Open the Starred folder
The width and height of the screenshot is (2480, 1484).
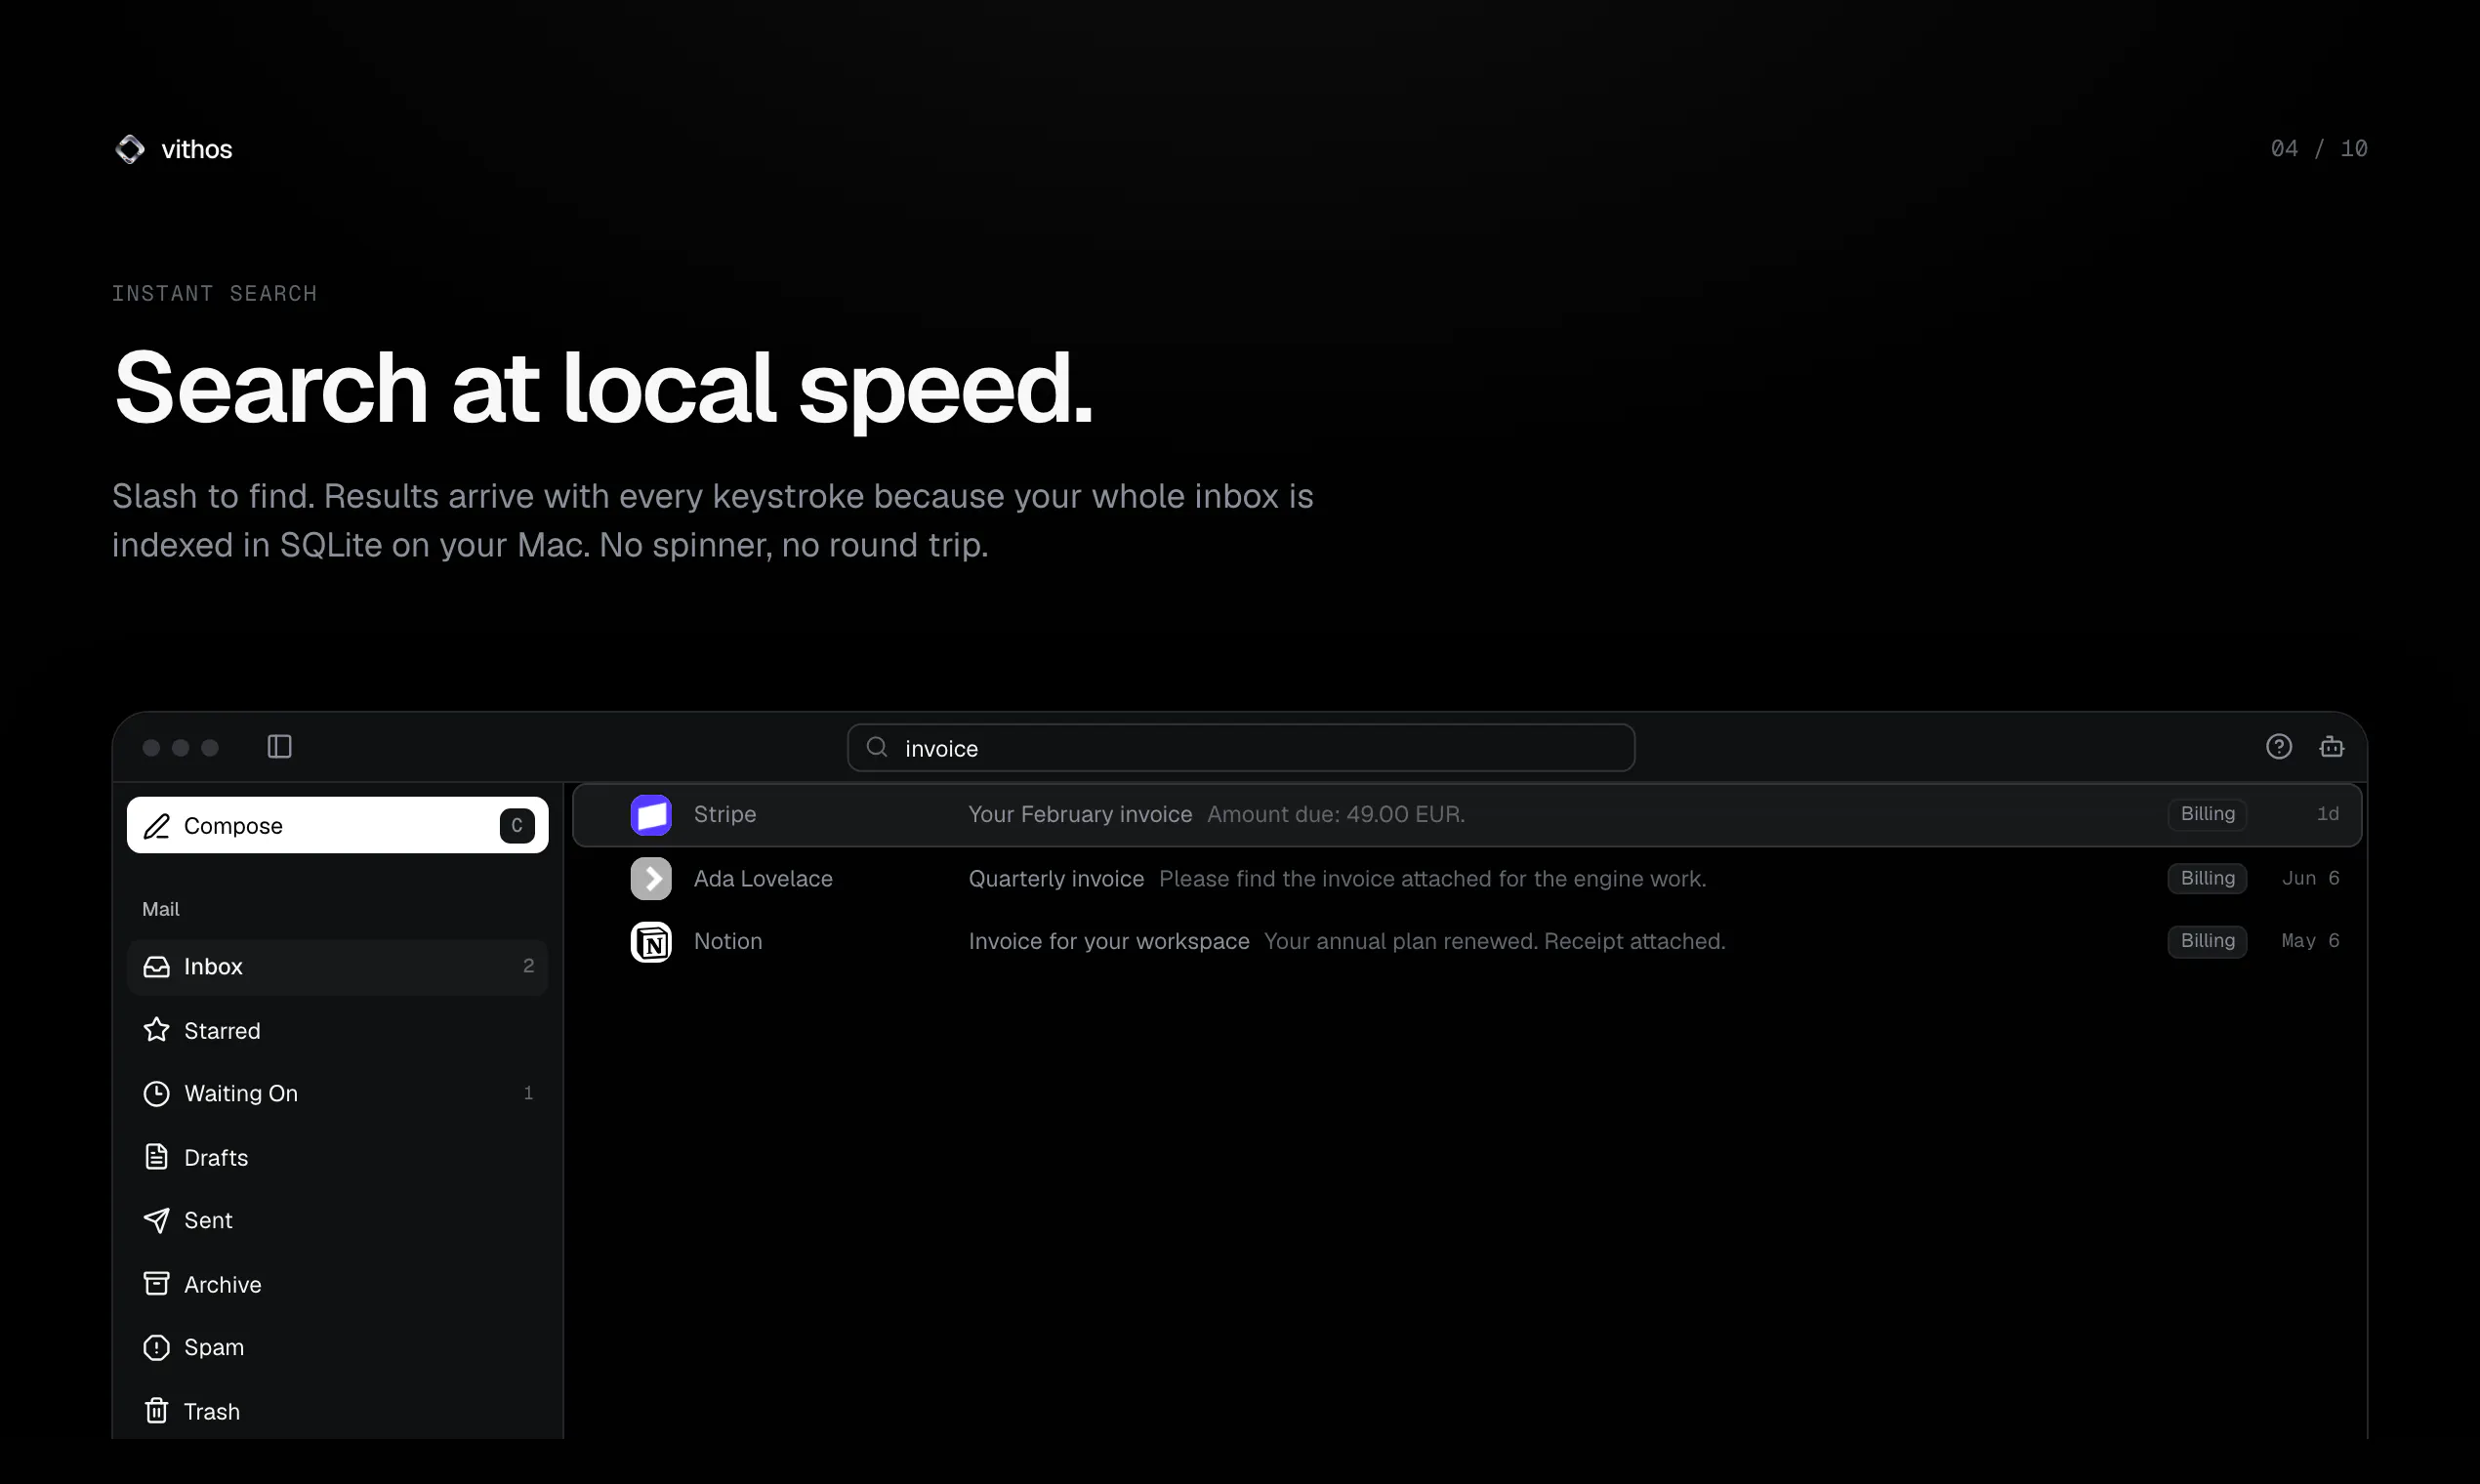pyautogui.click(x=338, y=1030)
